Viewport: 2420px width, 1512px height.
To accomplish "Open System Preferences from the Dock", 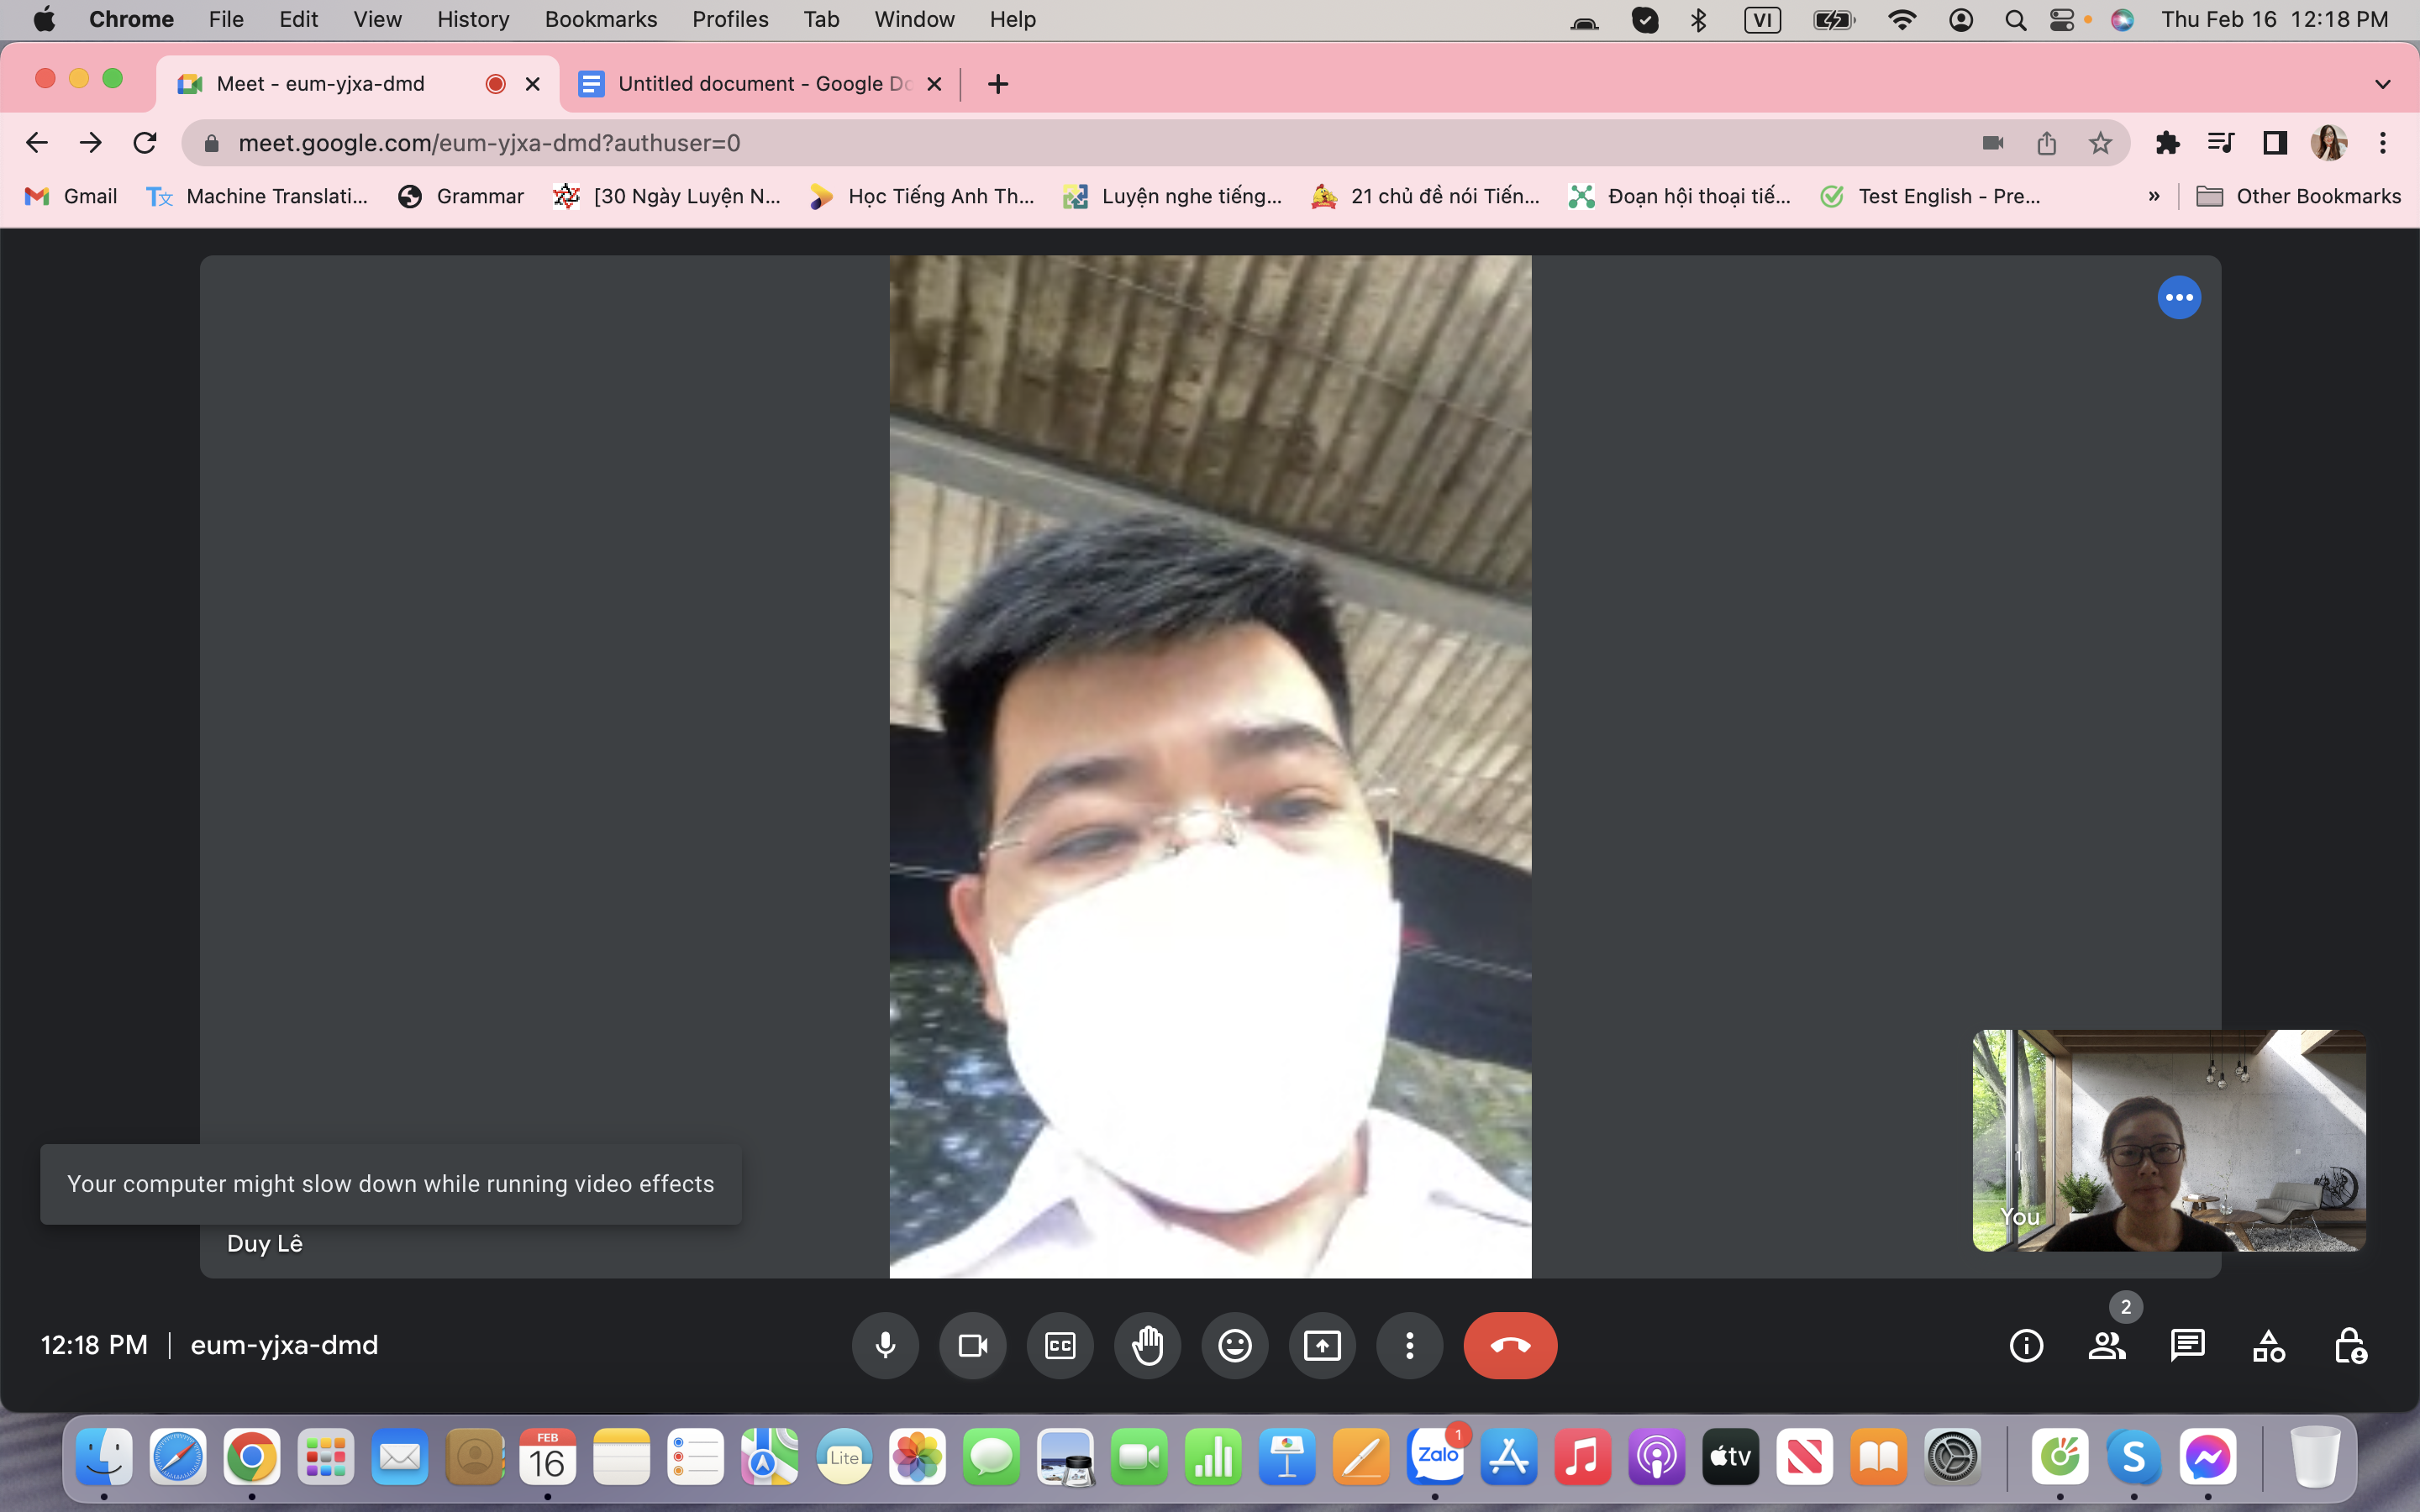I will pyautogui.click(x=1953, y=1457).
